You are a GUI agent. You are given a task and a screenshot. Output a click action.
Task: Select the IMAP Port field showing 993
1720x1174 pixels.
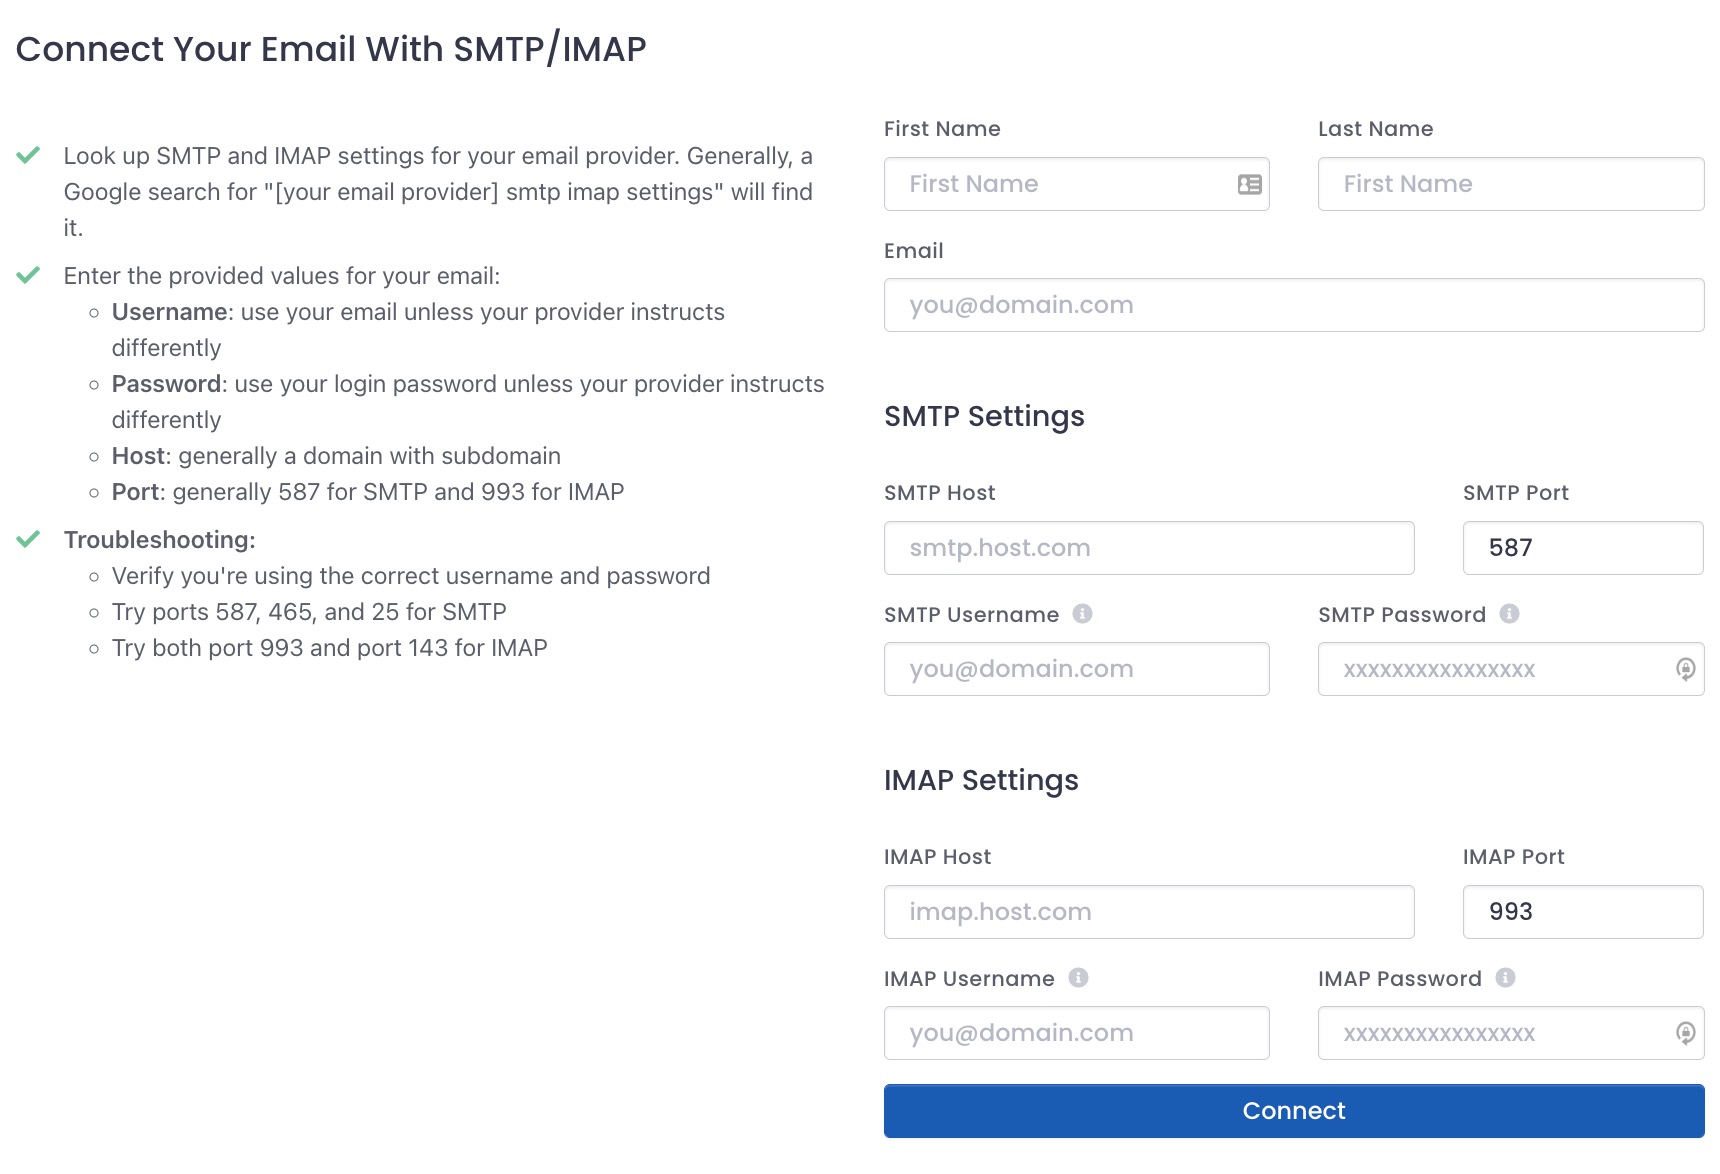pos(1582,911)
